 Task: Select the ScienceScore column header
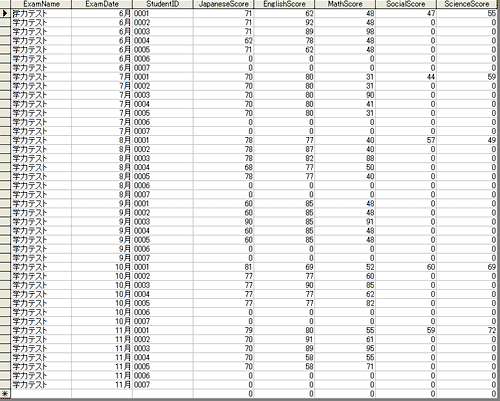pyautogui.click(x=467, y=4)
